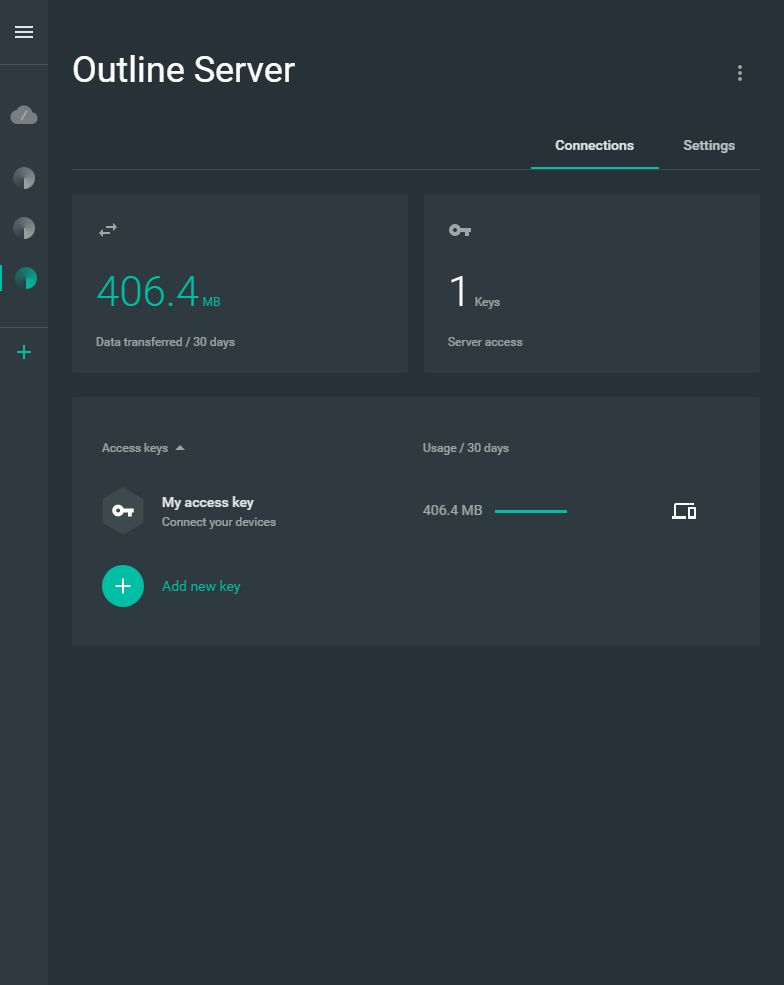The image size is (784, 985).
Task: Sort by the Access keys column header
Action: click(x=134, y=448)
